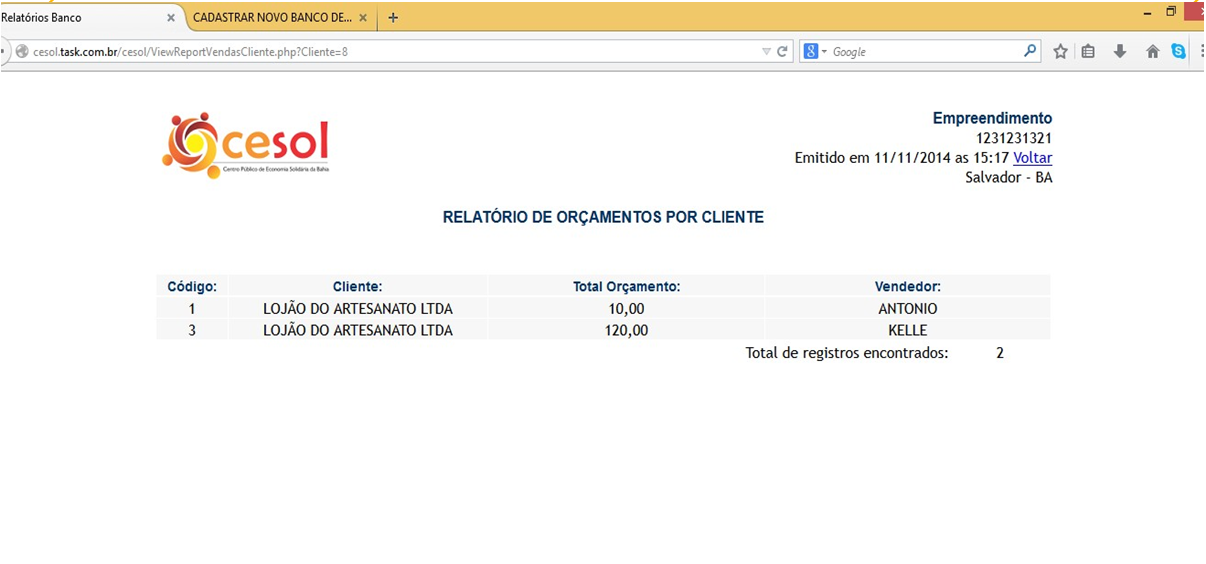The image size is (1206, 564).
Task: Click the cesol logo image
Action: [x=245, y=146]
